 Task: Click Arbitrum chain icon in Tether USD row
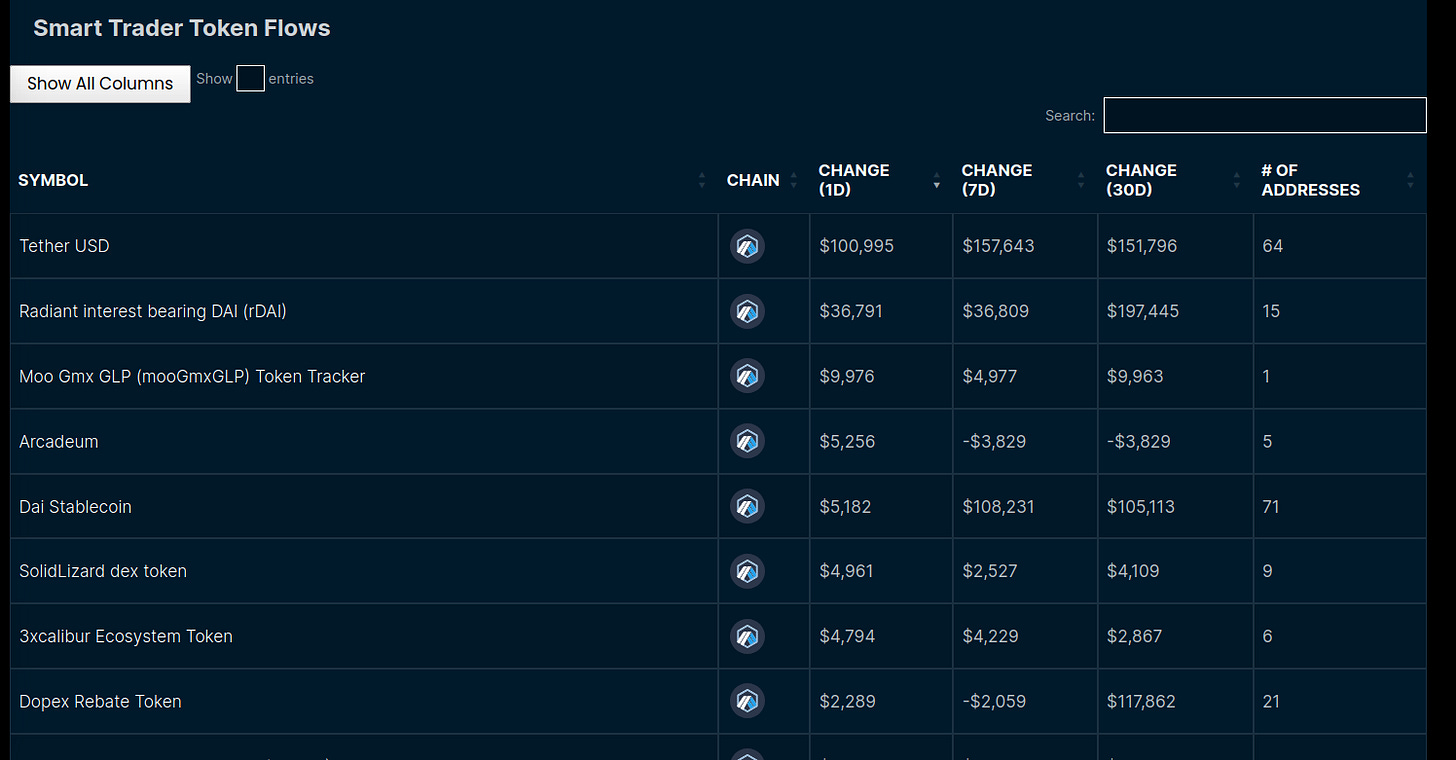(747, 246)
